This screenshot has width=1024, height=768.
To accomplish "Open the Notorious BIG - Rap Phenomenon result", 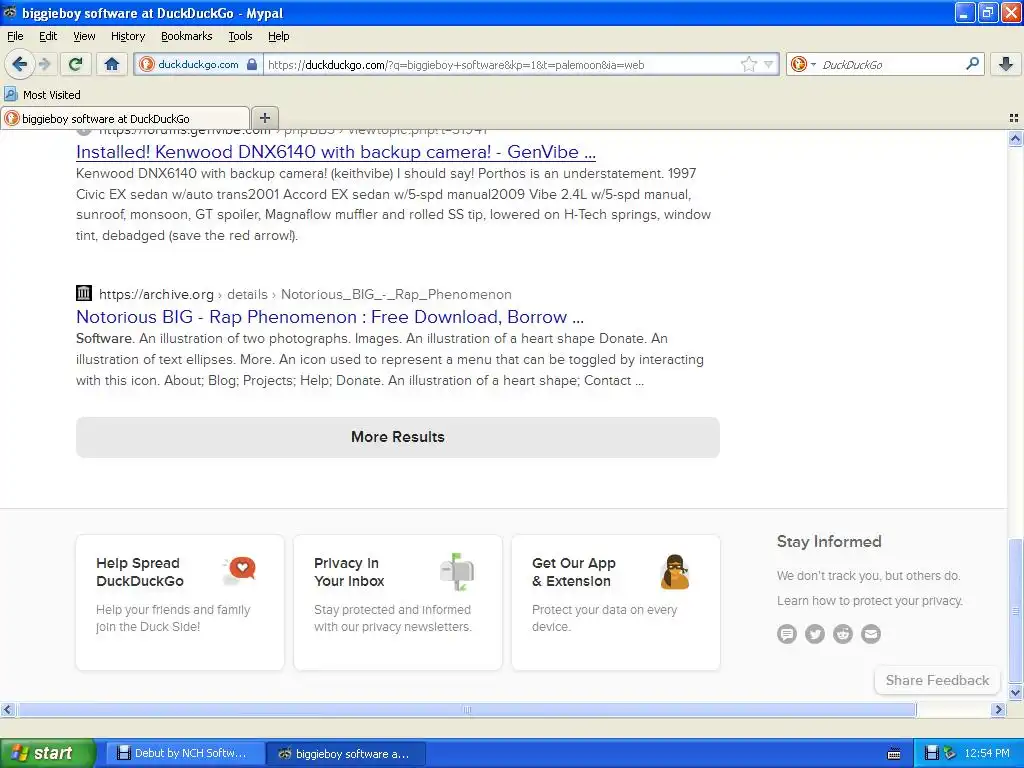I will coord(330,317).
